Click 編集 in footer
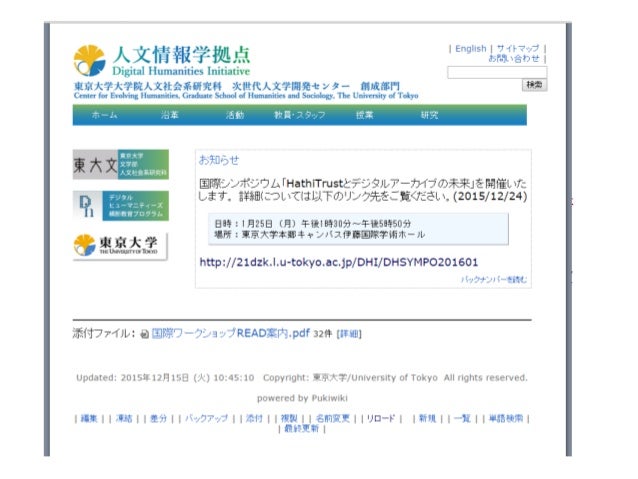The width and height of the screenshot is (638, 479). pos(89,418)
